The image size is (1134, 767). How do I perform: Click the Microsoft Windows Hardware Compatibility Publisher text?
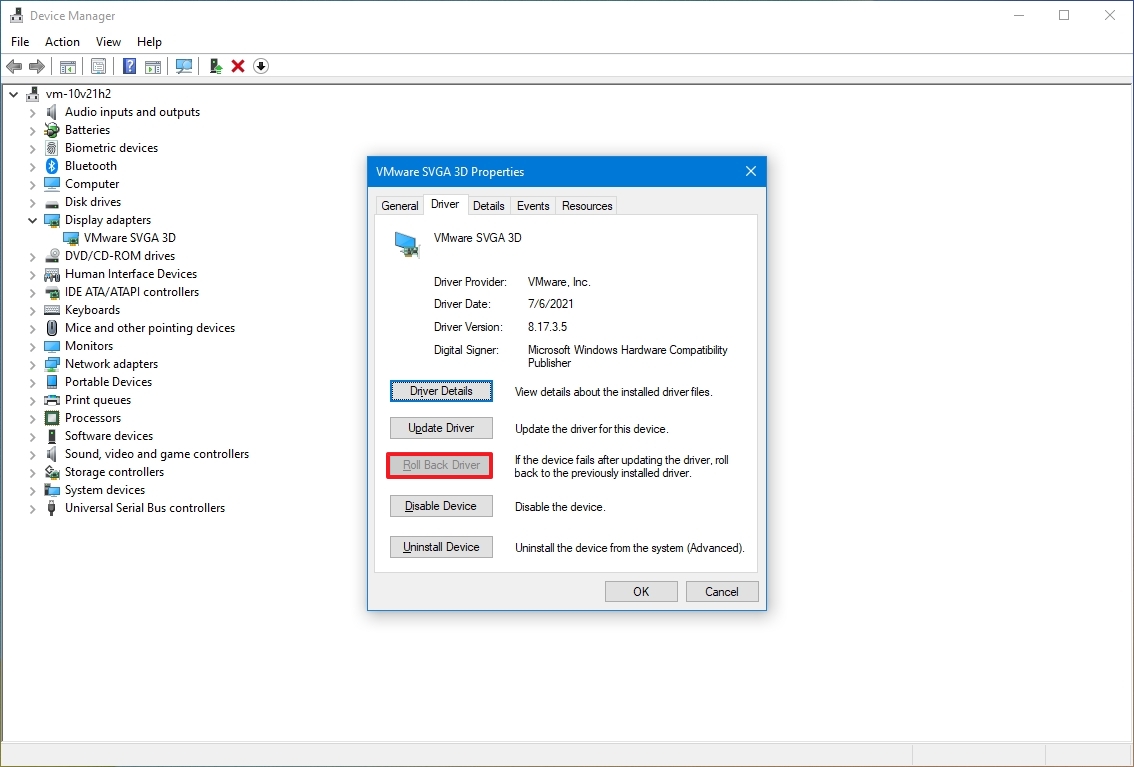[628, 356]
